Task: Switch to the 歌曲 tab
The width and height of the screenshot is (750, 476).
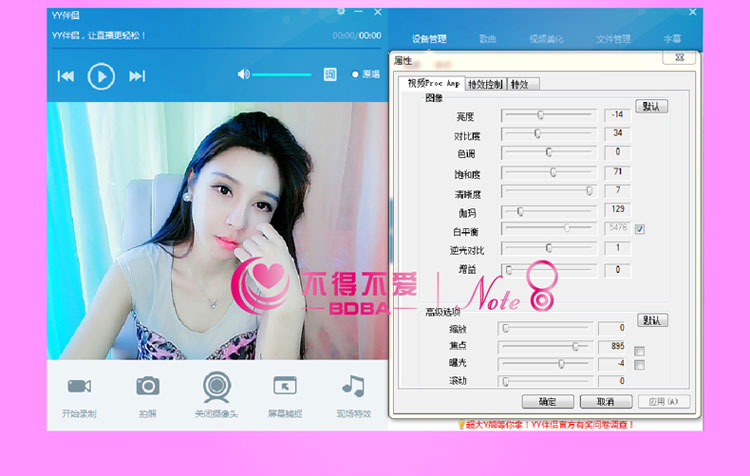Action: (487, 39)
